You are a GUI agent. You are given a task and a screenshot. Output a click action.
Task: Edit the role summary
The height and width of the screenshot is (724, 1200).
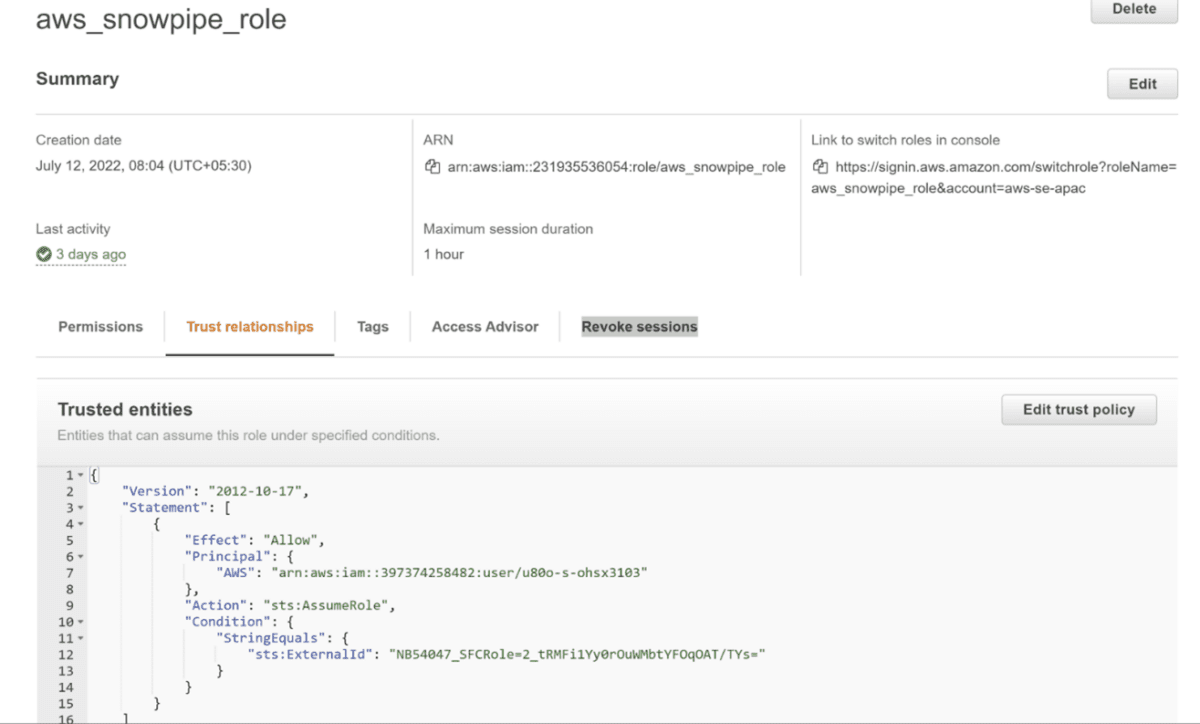[1142, 84]
